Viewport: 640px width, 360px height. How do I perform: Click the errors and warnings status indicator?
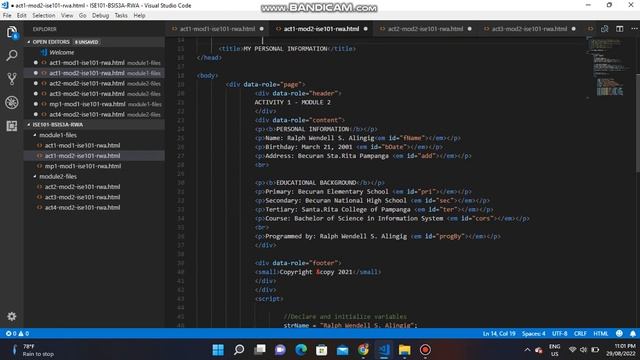coord(17,333)
